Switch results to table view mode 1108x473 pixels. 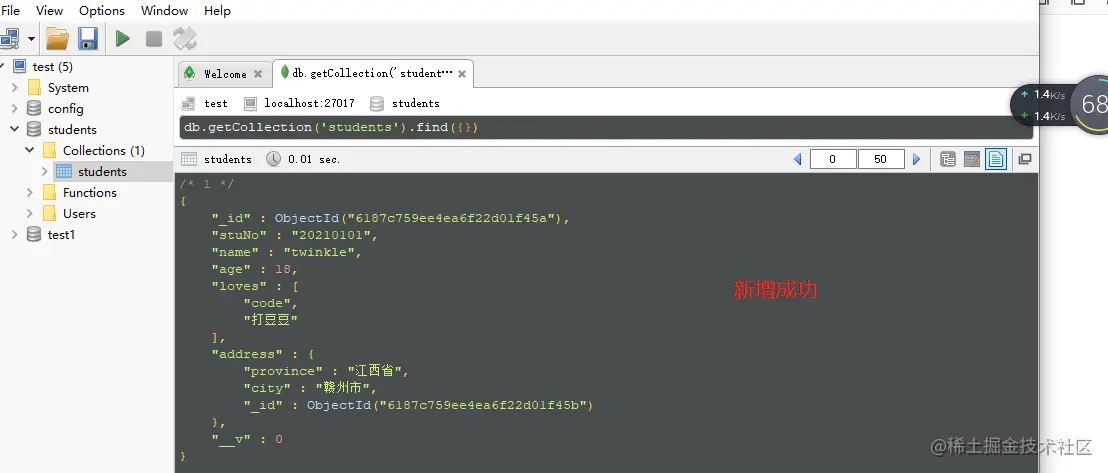coord(972,159)
